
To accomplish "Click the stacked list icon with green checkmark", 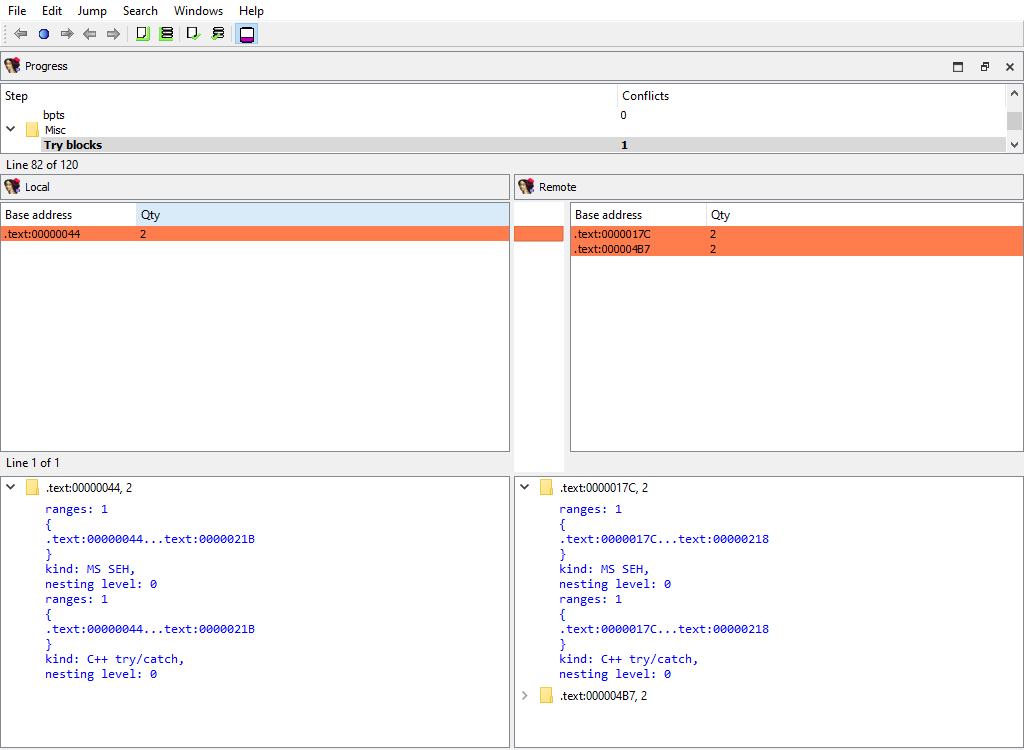I will coord(218,34).
